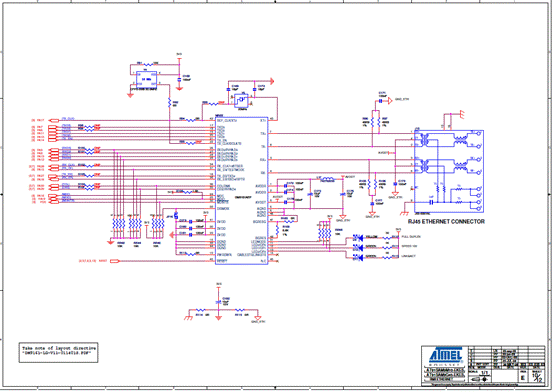Select the 50 MHz oscillator symbol

[146, 79]
